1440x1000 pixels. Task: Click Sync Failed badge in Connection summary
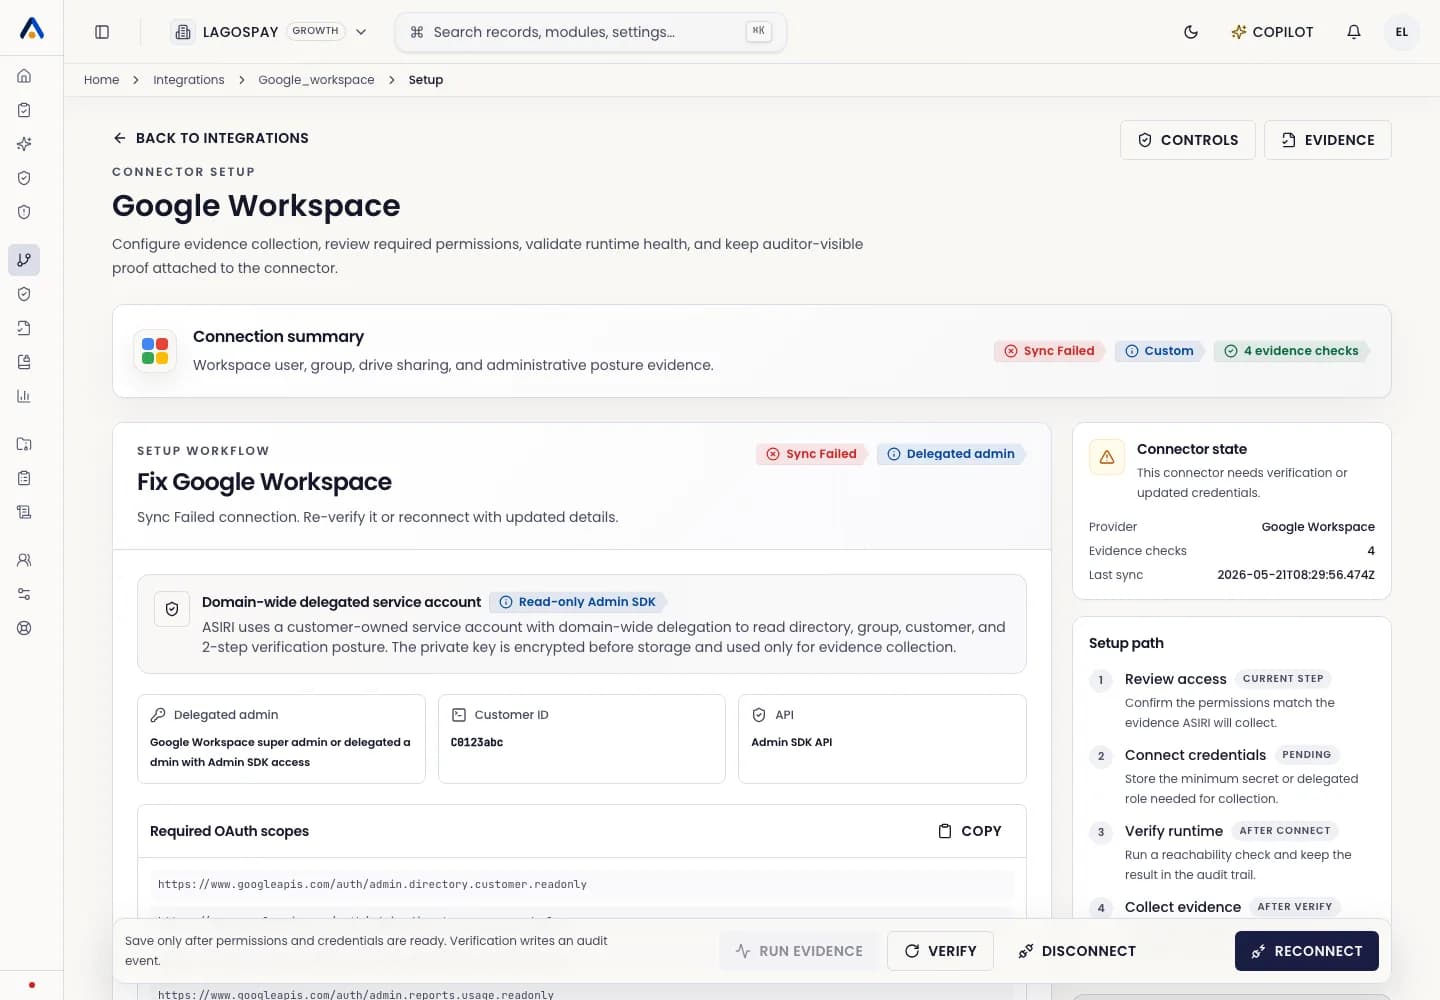[x=1049, y=351]
